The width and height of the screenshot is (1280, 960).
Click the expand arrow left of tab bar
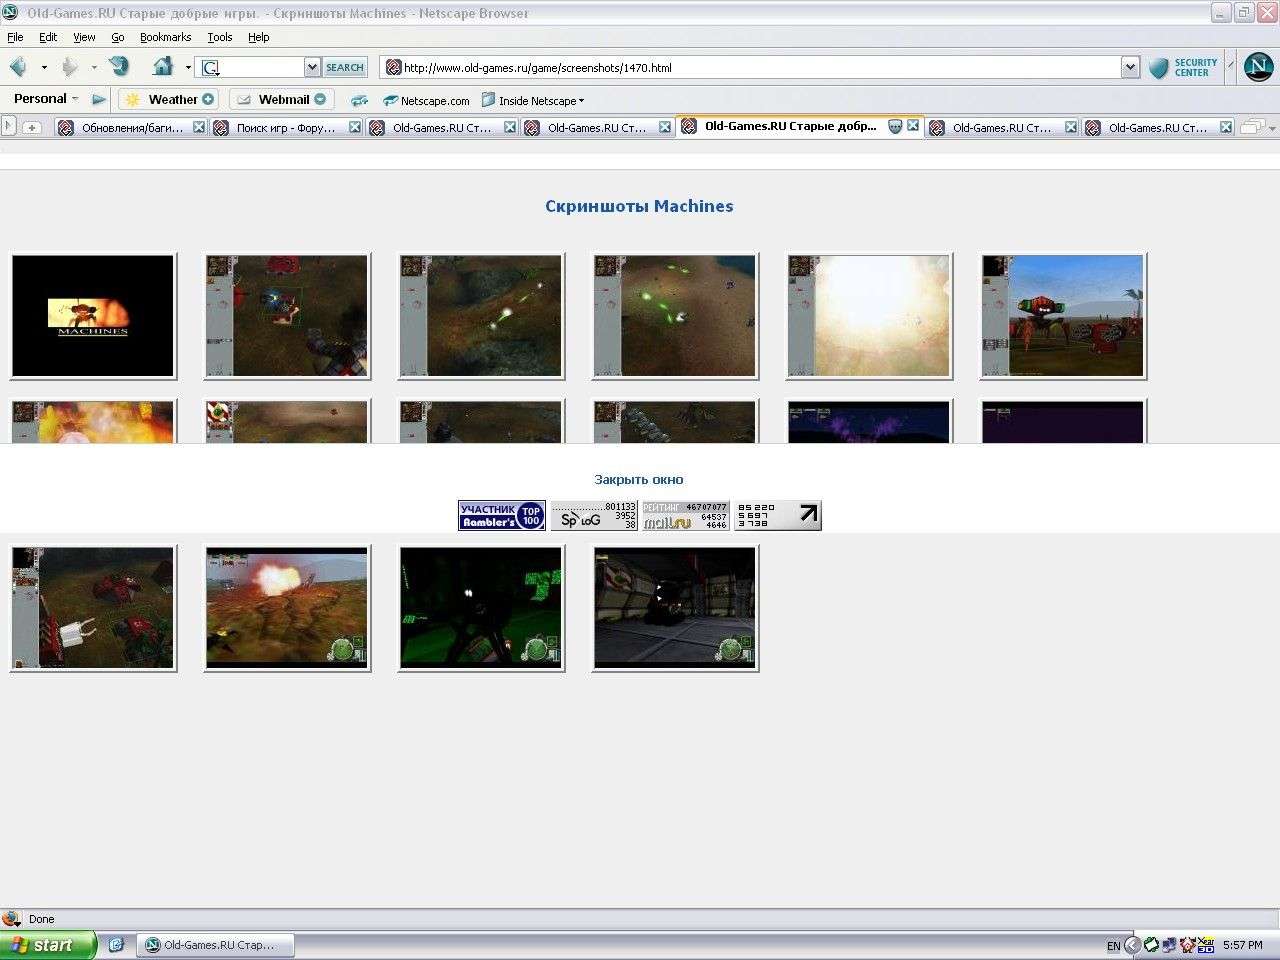tap(9, 127)
